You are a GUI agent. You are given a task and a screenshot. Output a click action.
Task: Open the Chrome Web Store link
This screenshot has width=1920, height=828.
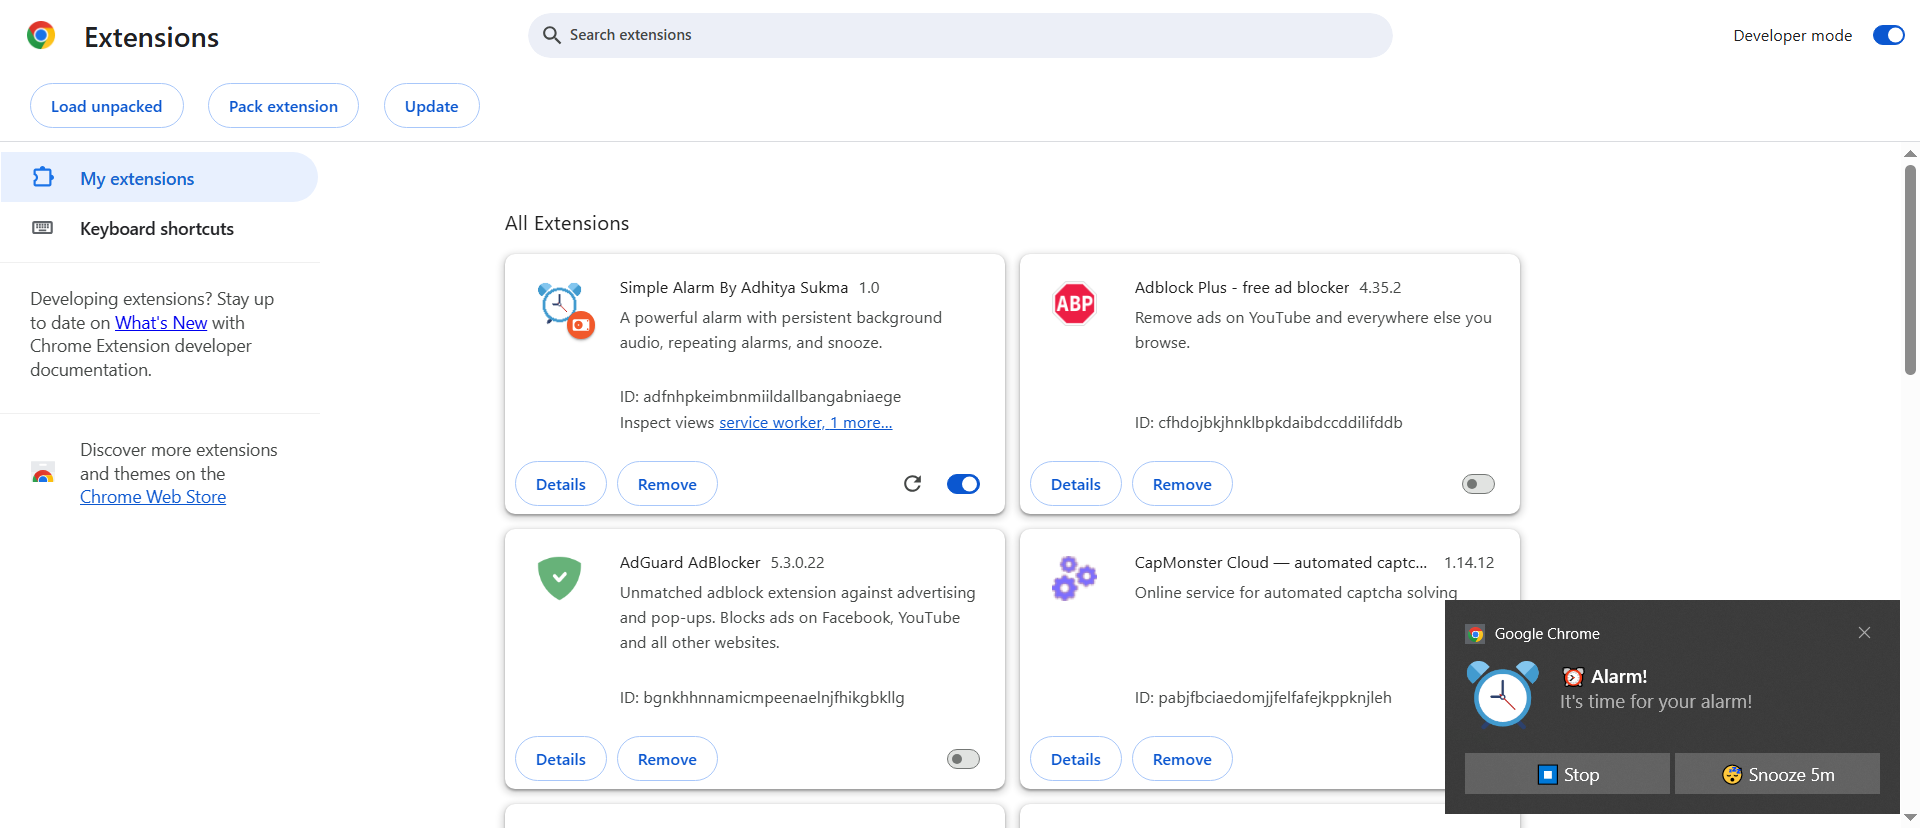click(153, 497)
